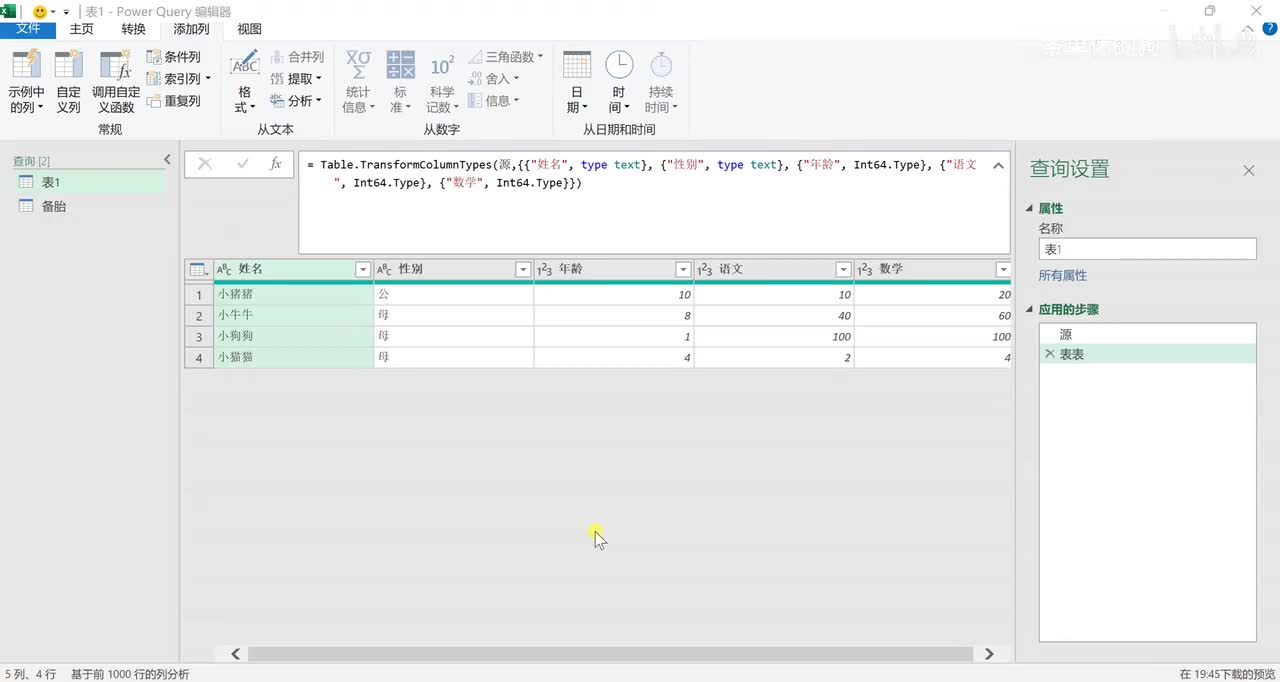Screen dimensions: 1280x682
Task: Select query 表1 in queries list
Action: 88,182
